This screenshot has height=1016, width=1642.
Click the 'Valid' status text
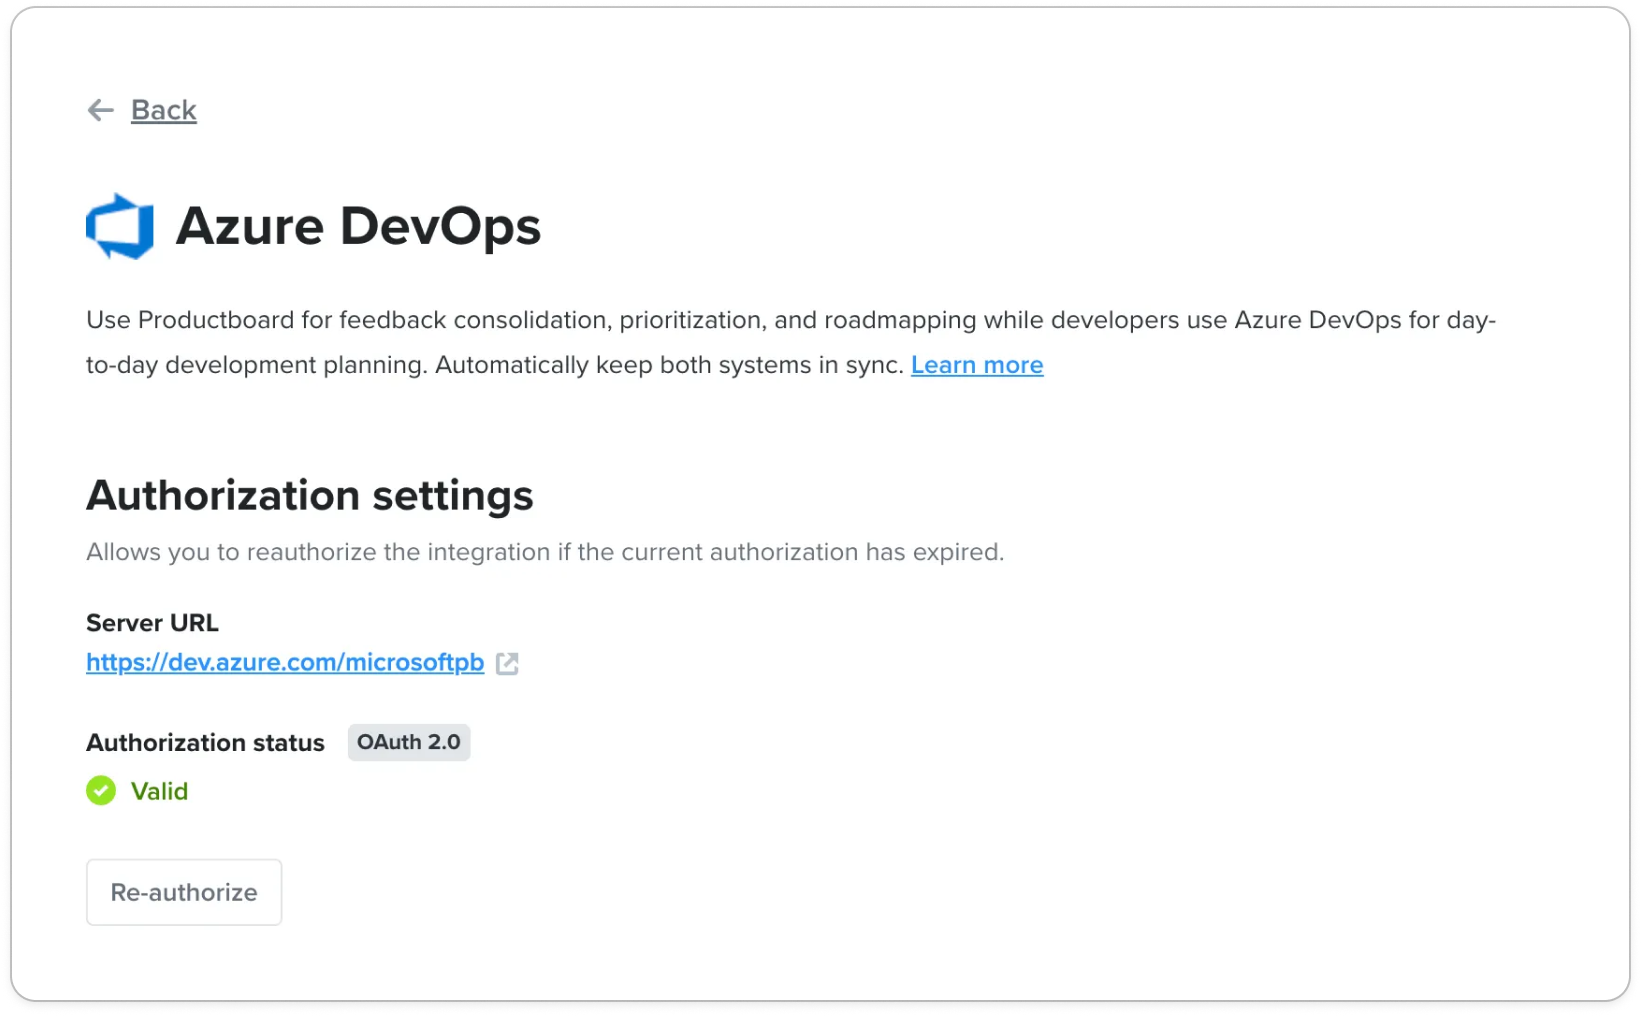159,791
